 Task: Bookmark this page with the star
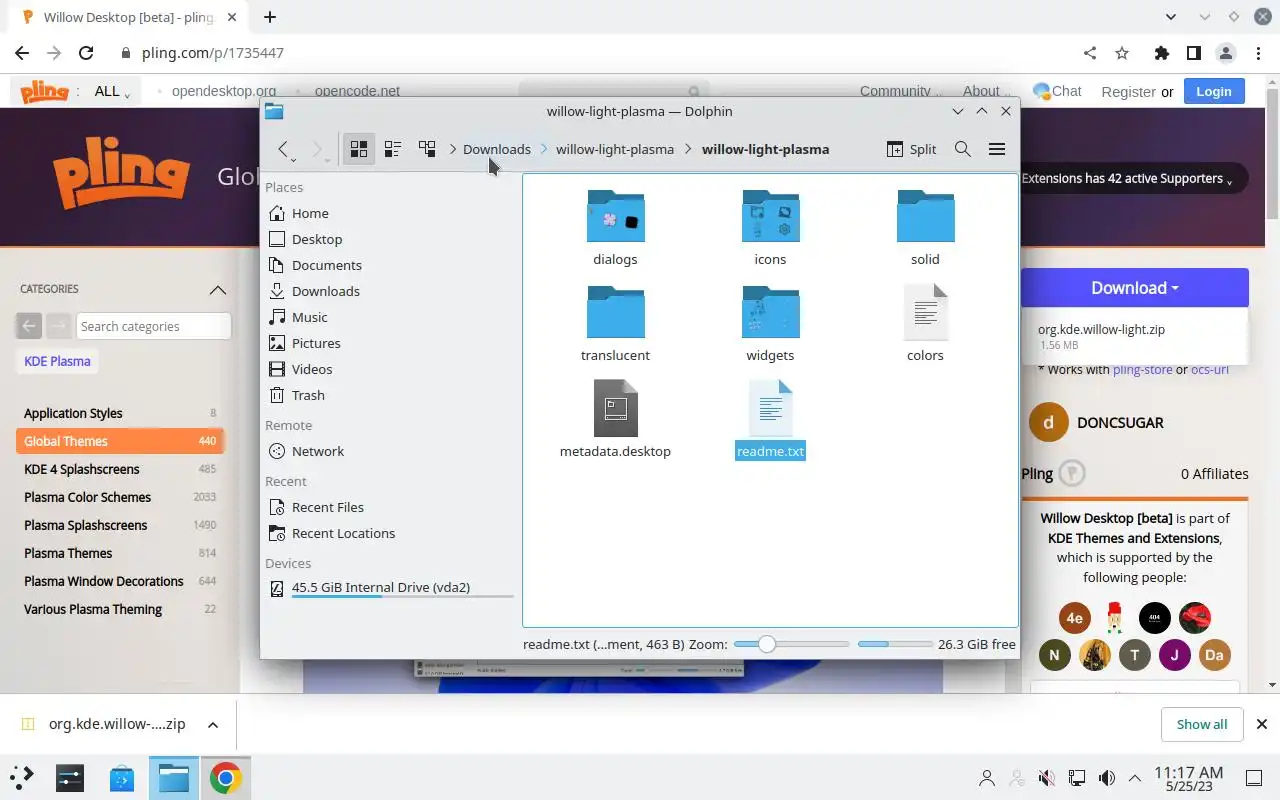coord(1122,53)
